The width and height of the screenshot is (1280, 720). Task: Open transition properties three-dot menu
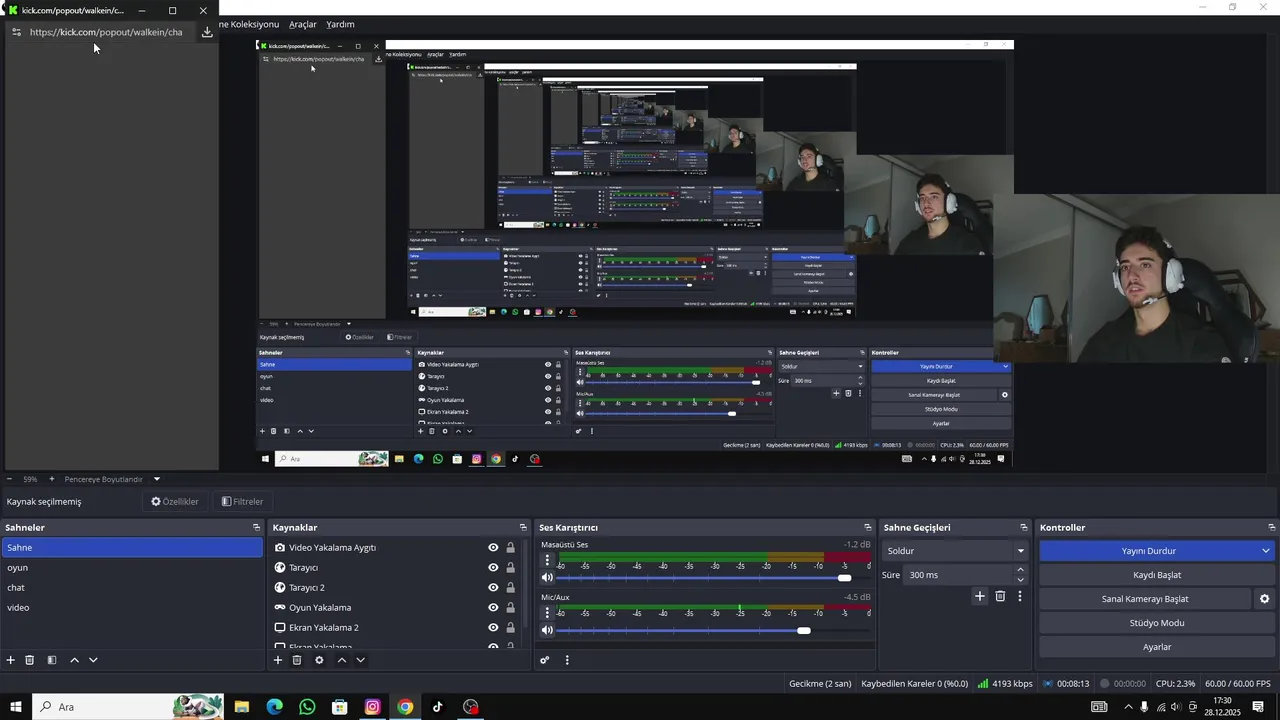pyautogui.click(x=1020, y=596)
